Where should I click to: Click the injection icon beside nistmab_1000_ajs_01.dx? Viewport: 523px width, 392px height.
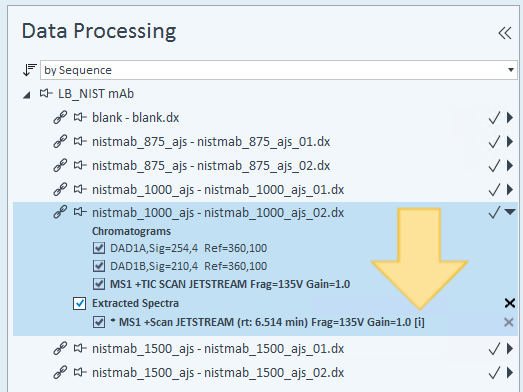[80, 189]
